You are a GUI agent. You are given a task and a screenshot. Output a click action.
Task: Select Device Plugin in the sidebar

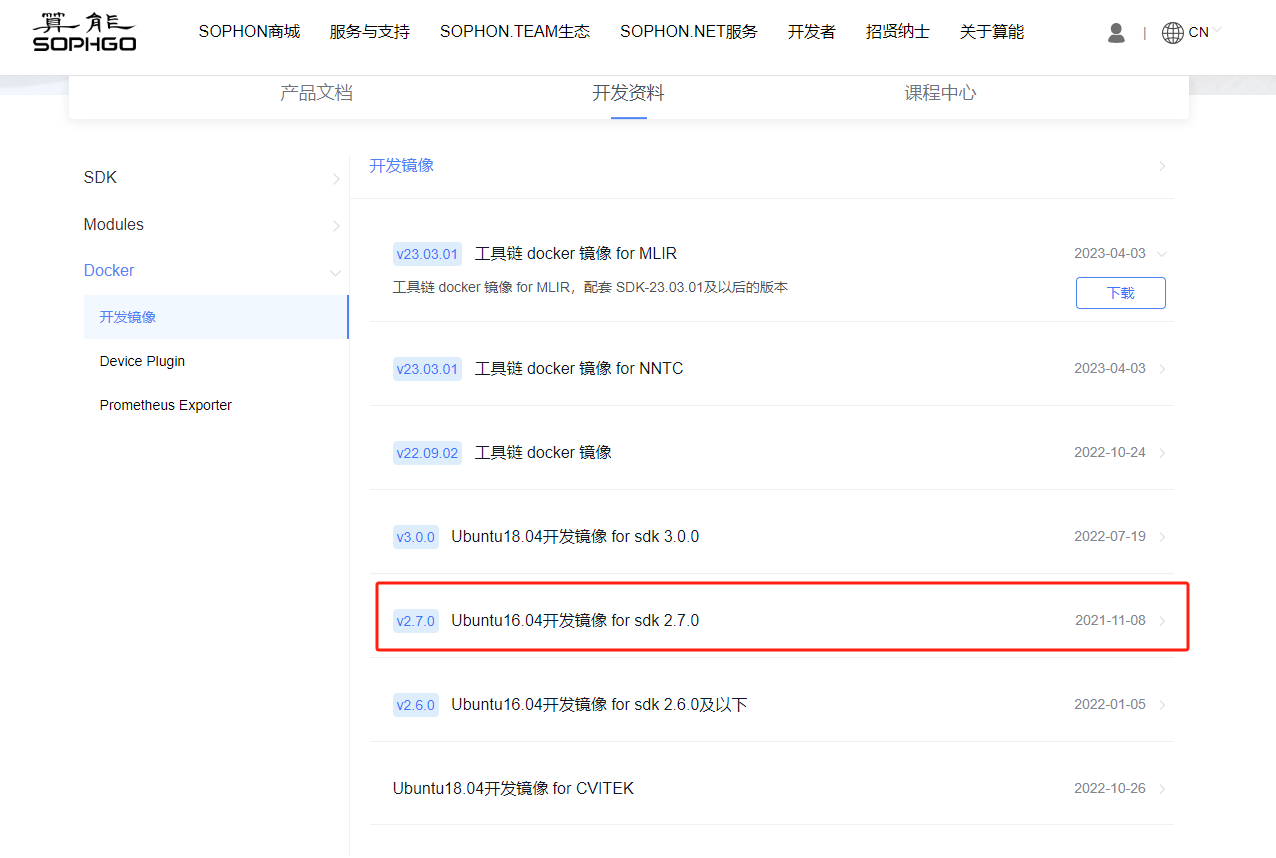point(142,361)
